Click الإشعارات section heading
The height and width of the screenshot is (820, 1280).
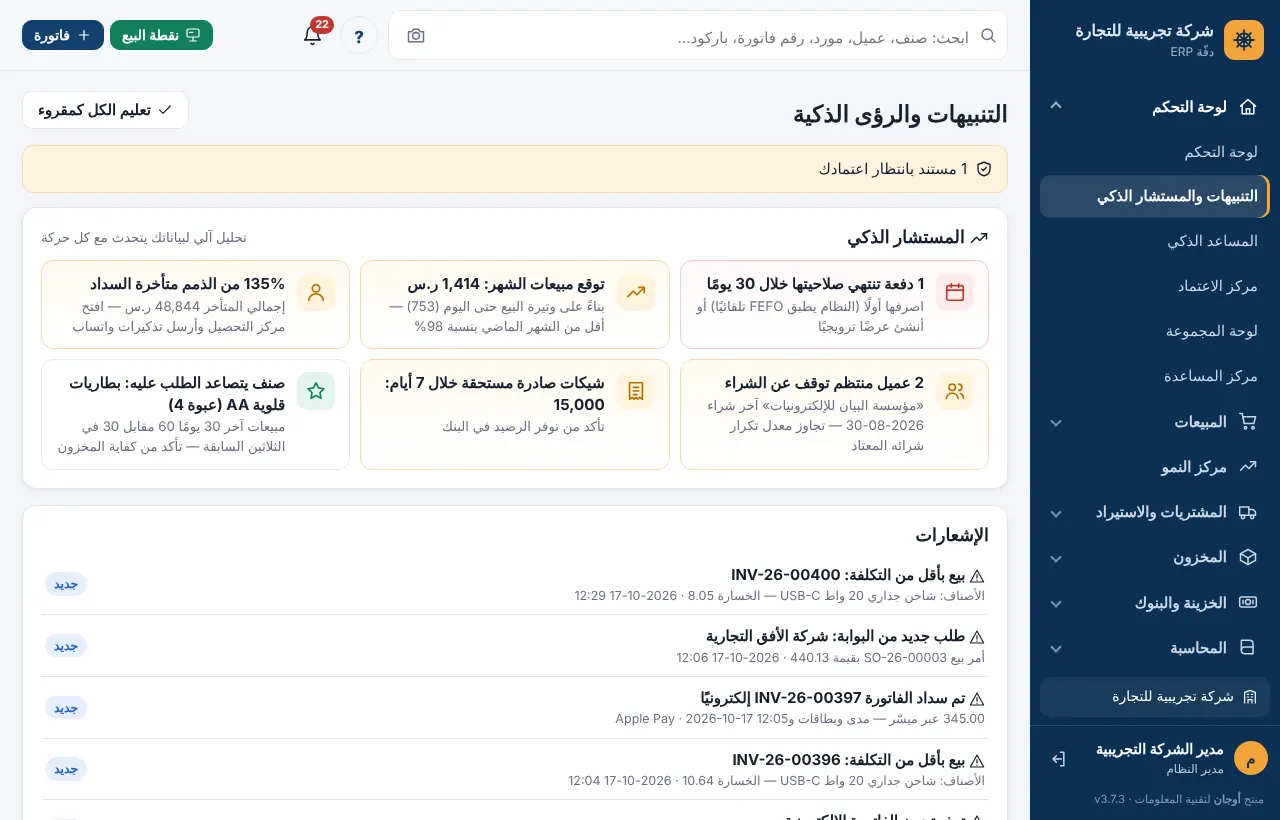(952, 535)
